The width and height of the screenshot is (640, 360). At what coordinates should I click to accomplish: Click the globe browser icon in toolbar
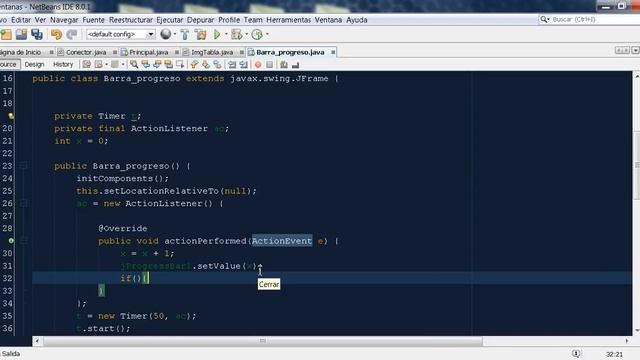(165, 34)
